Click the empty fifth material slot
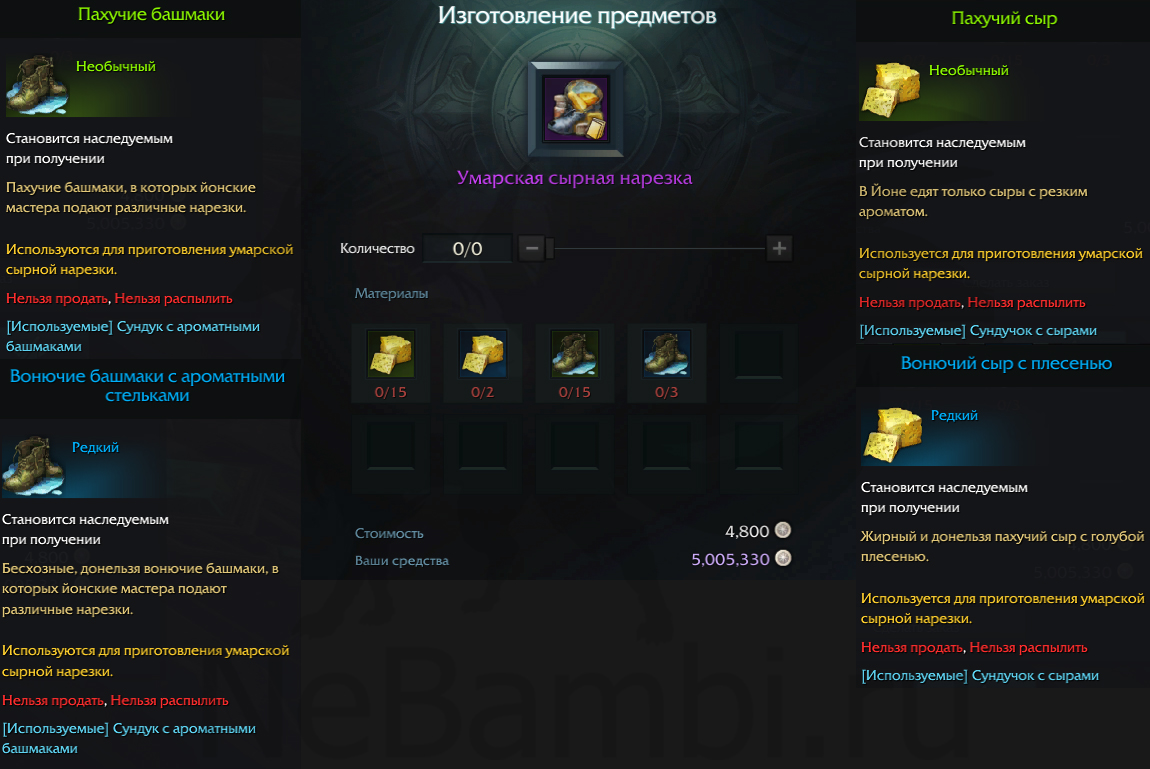 pos(758,353)
